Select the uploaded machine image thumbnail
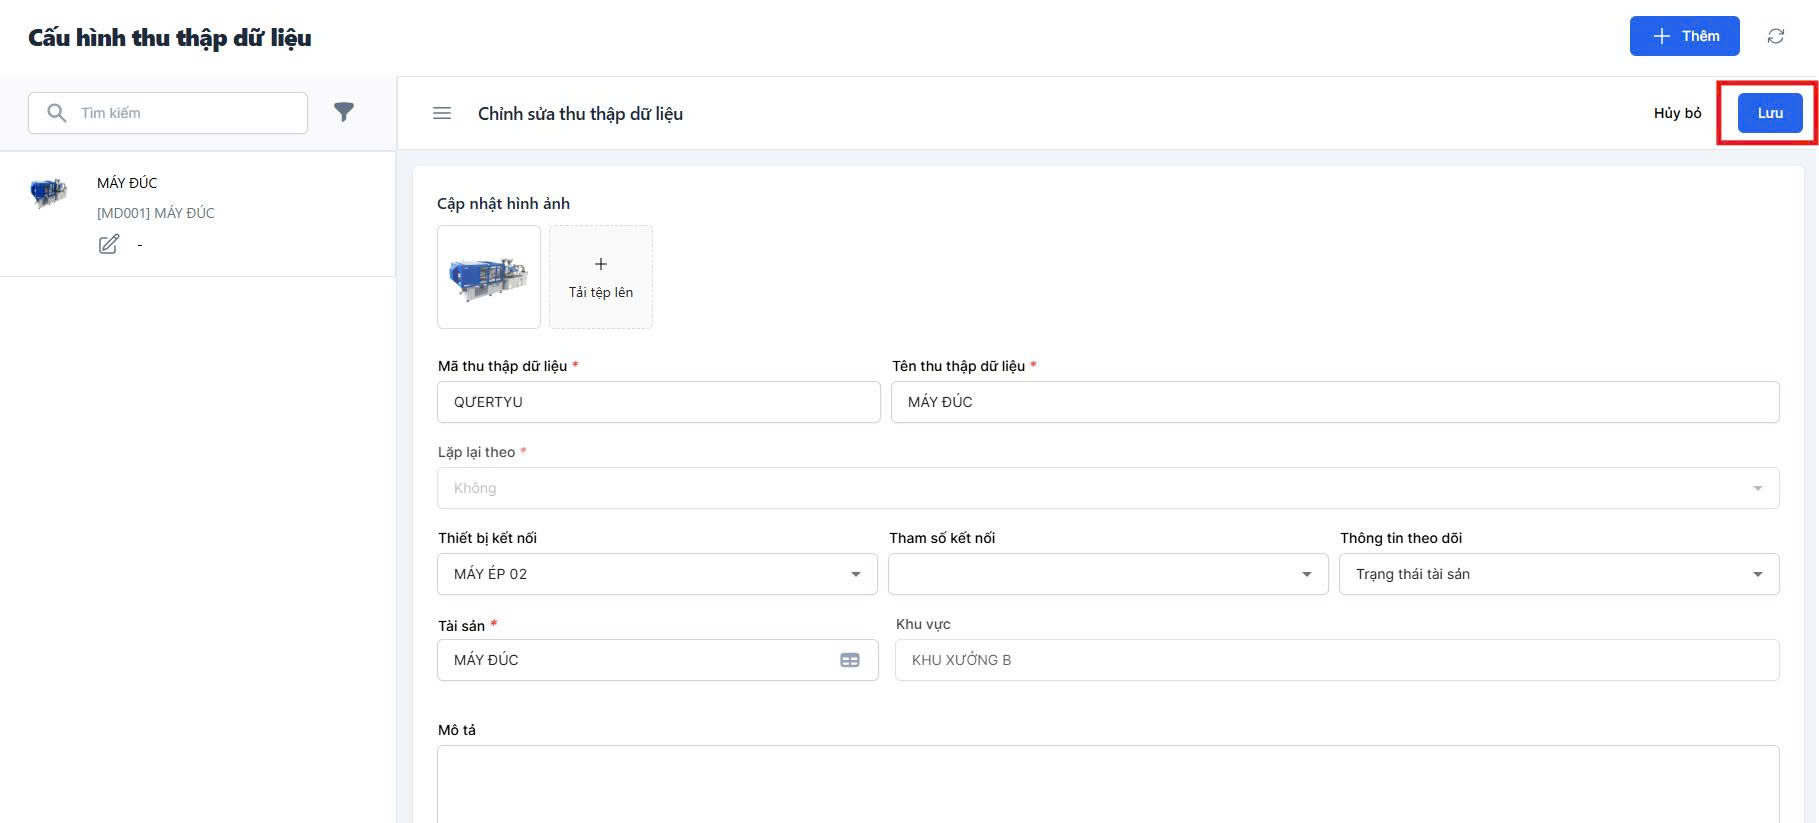 coord(489,277)
